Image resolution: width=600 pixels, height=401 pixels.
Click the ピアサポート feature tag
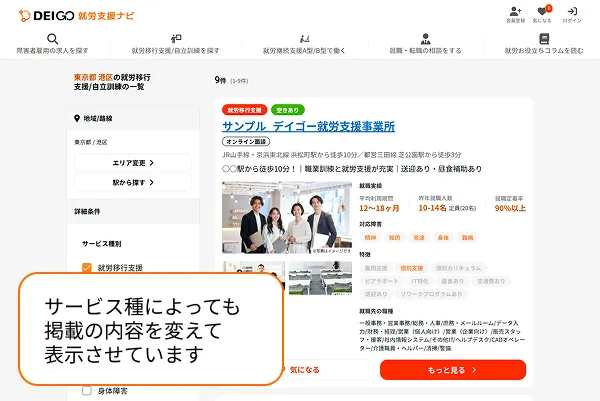click(382, 281)
